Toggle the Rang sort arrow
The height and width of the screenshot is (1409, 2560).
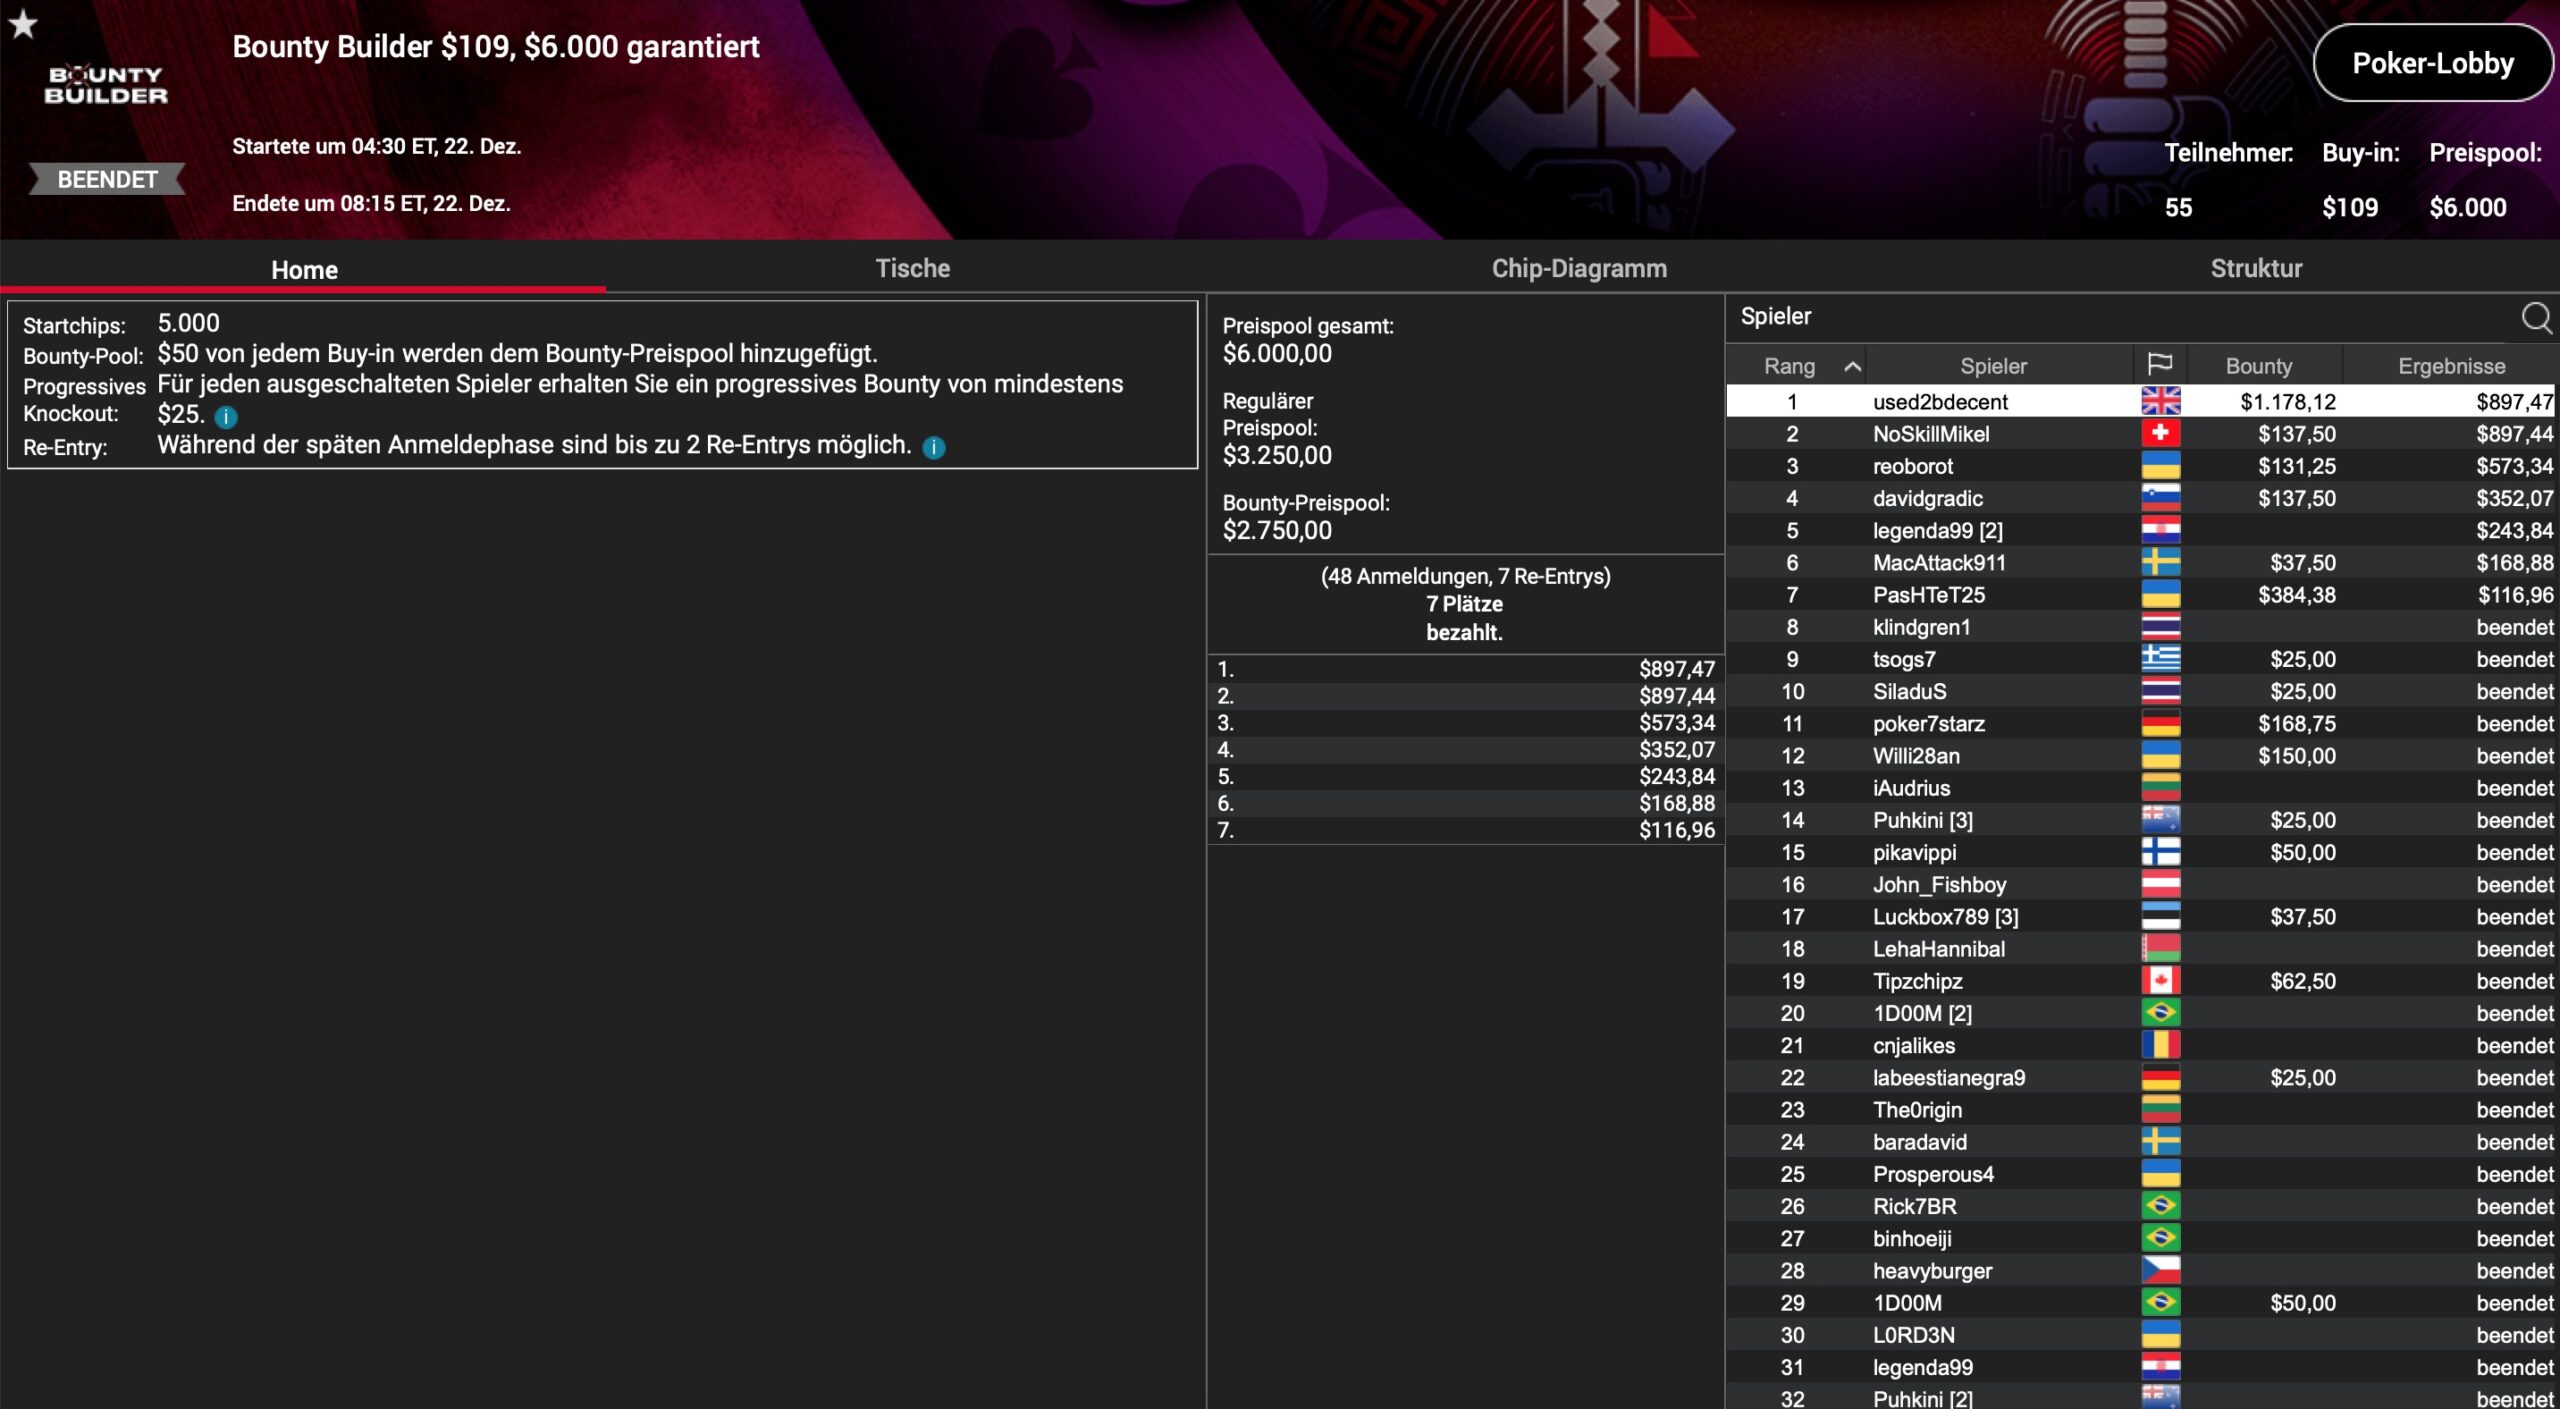pyautogui.click(x=1852, y=366)
